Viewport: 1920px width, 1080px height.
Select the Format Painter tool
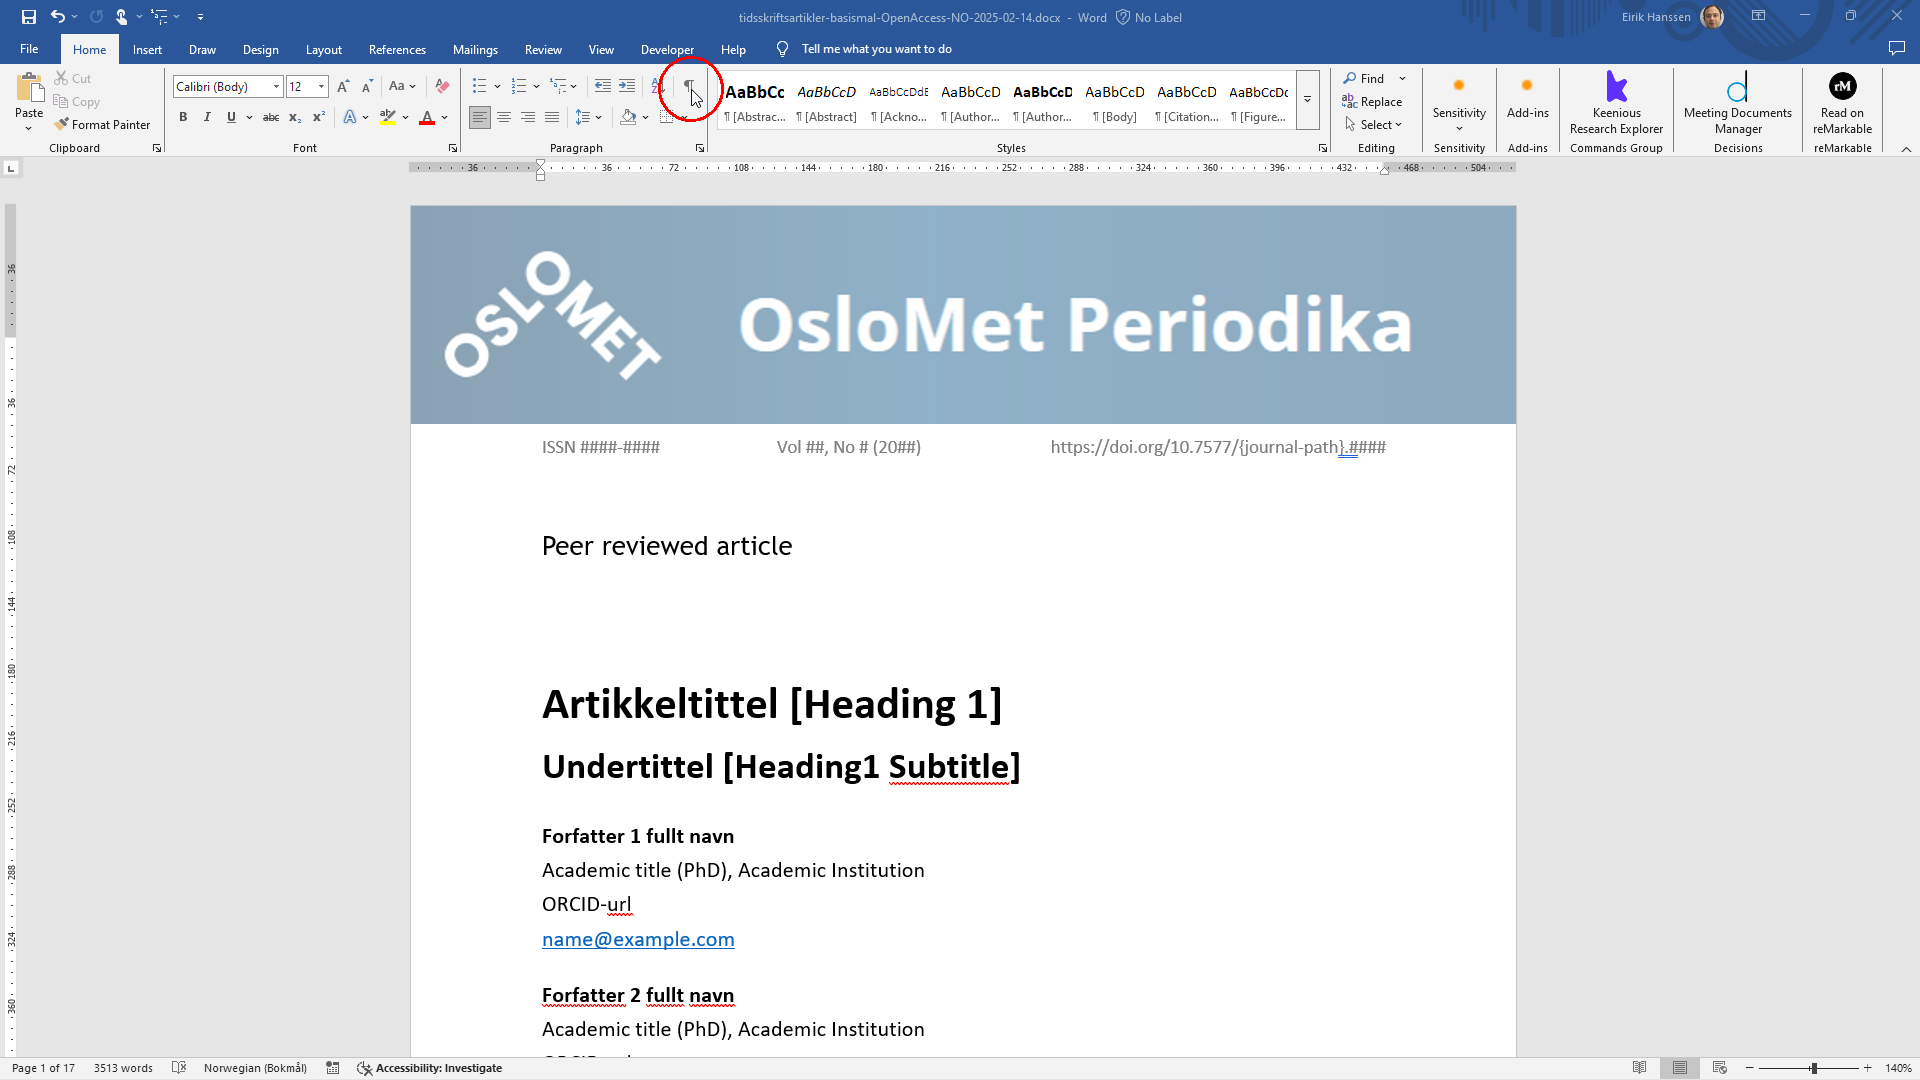pos(103,124)
